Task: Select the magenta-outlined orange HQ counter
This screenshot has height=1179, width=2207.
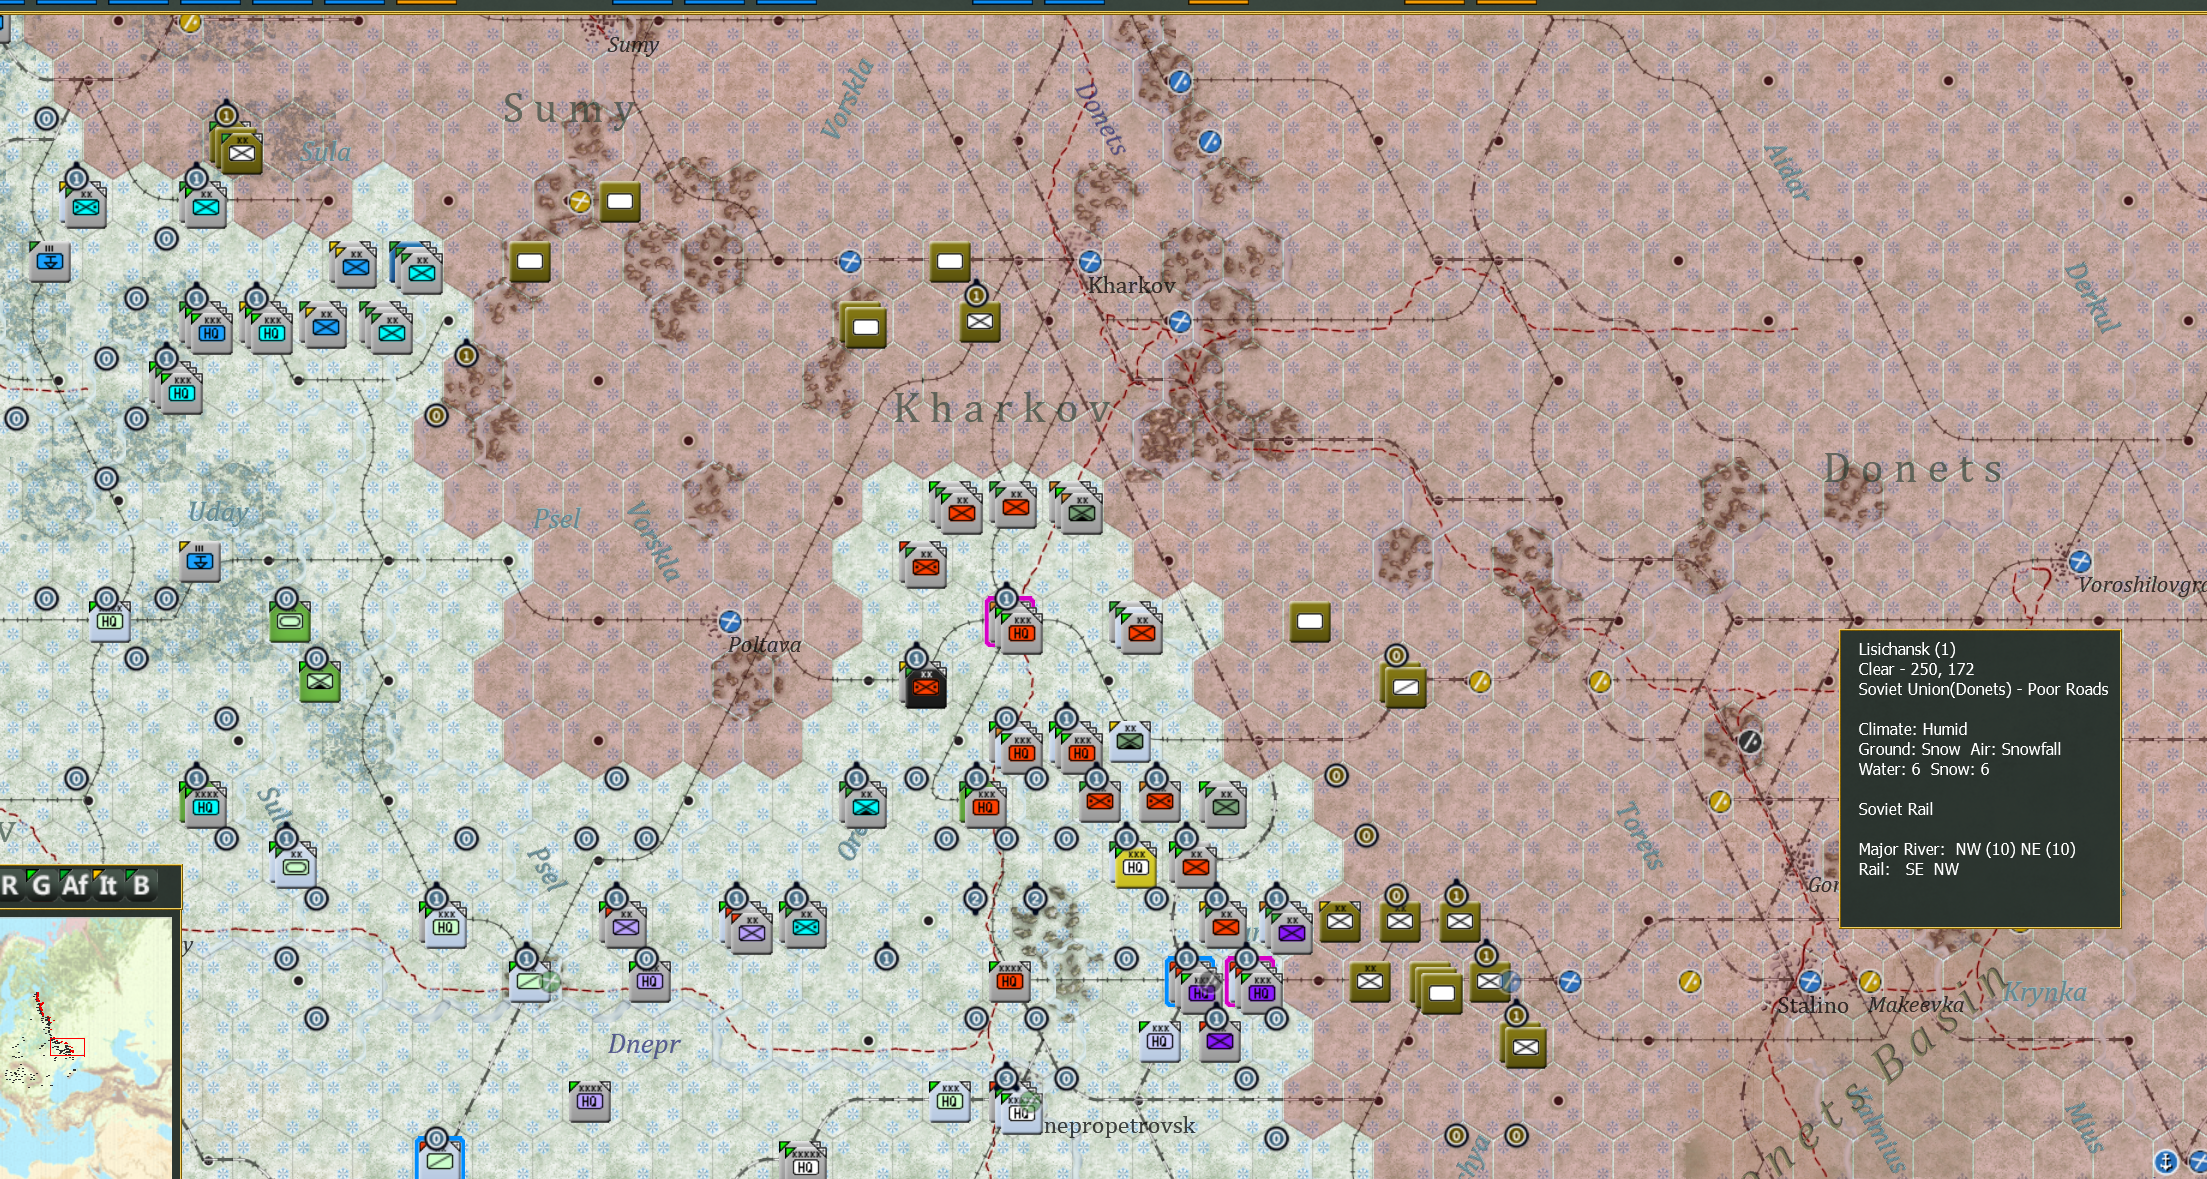Action: pos(1020,632)
